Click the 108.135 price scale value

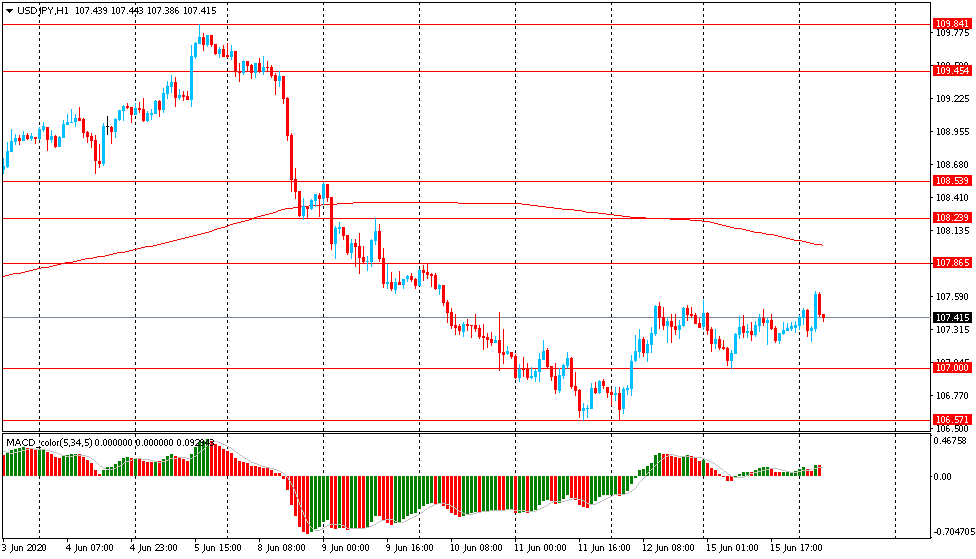point(952,230)
